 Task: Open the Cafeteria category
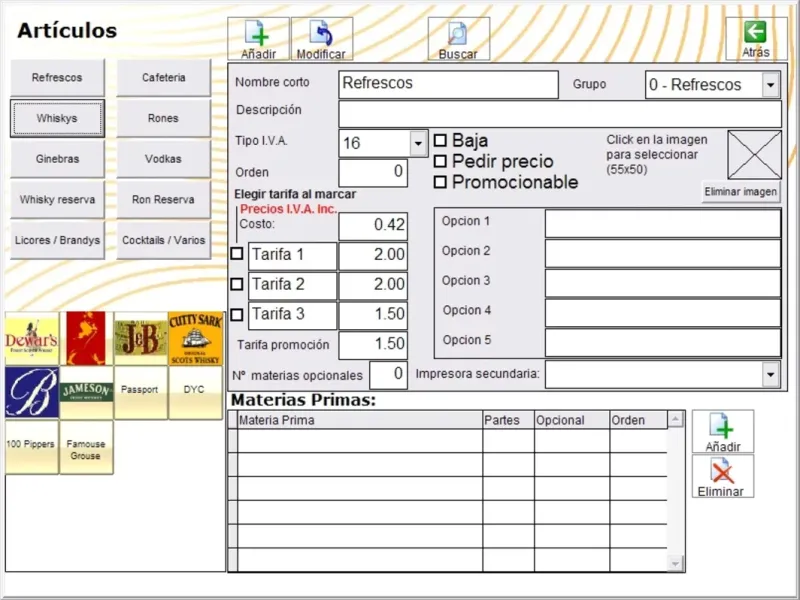click(163, 78)
